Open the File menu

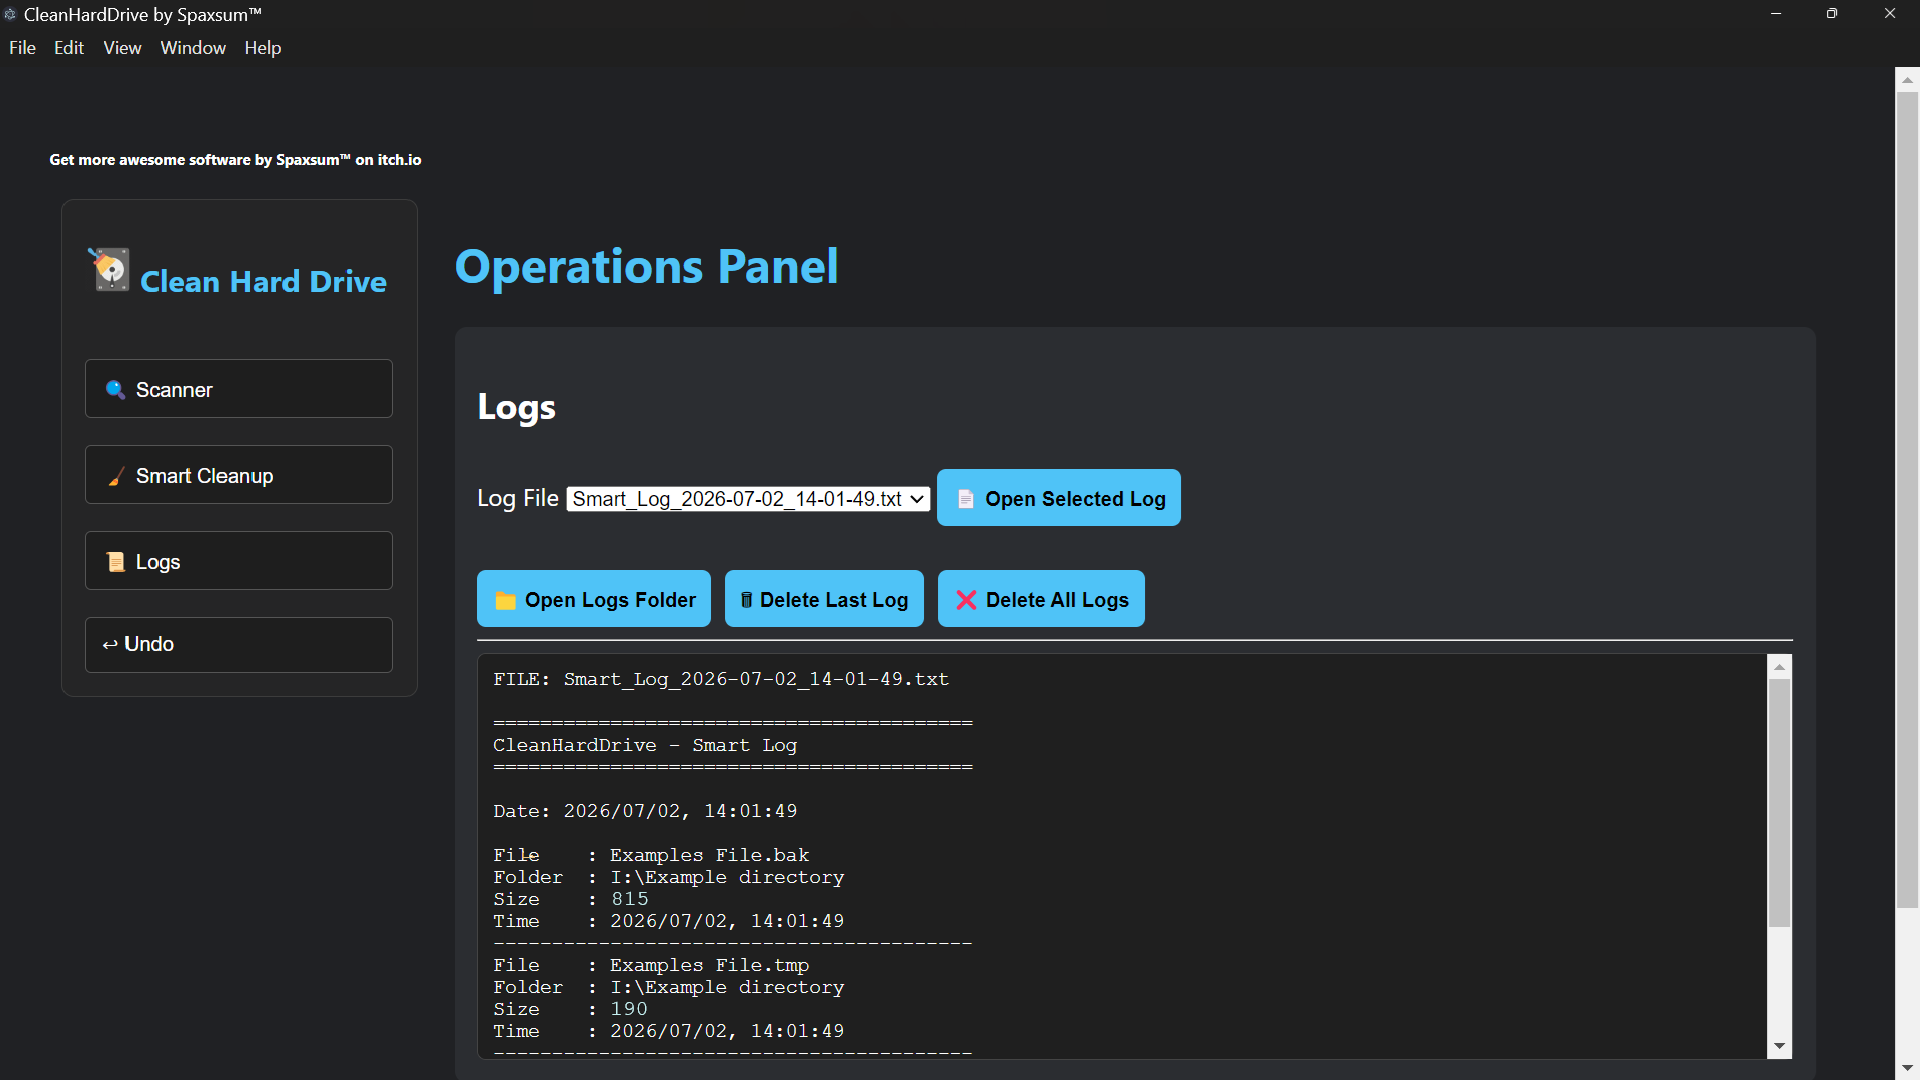[x=22, y=48]
